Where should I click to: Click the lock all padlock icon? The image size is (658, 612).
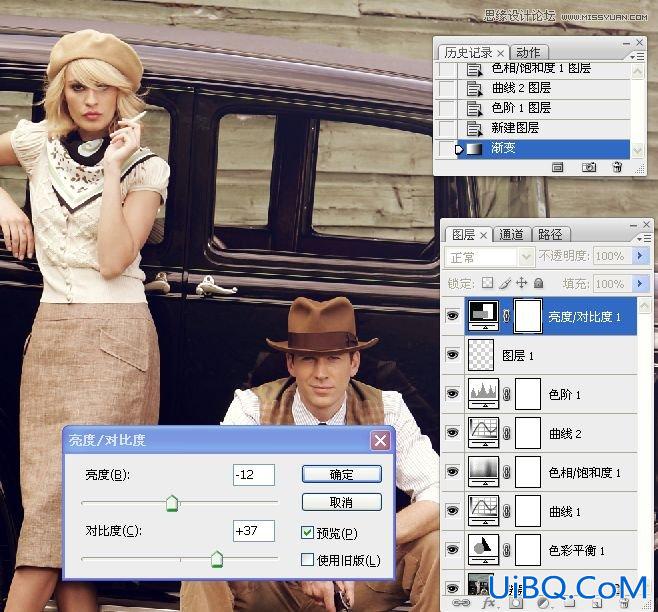click(x=538, y=283)
